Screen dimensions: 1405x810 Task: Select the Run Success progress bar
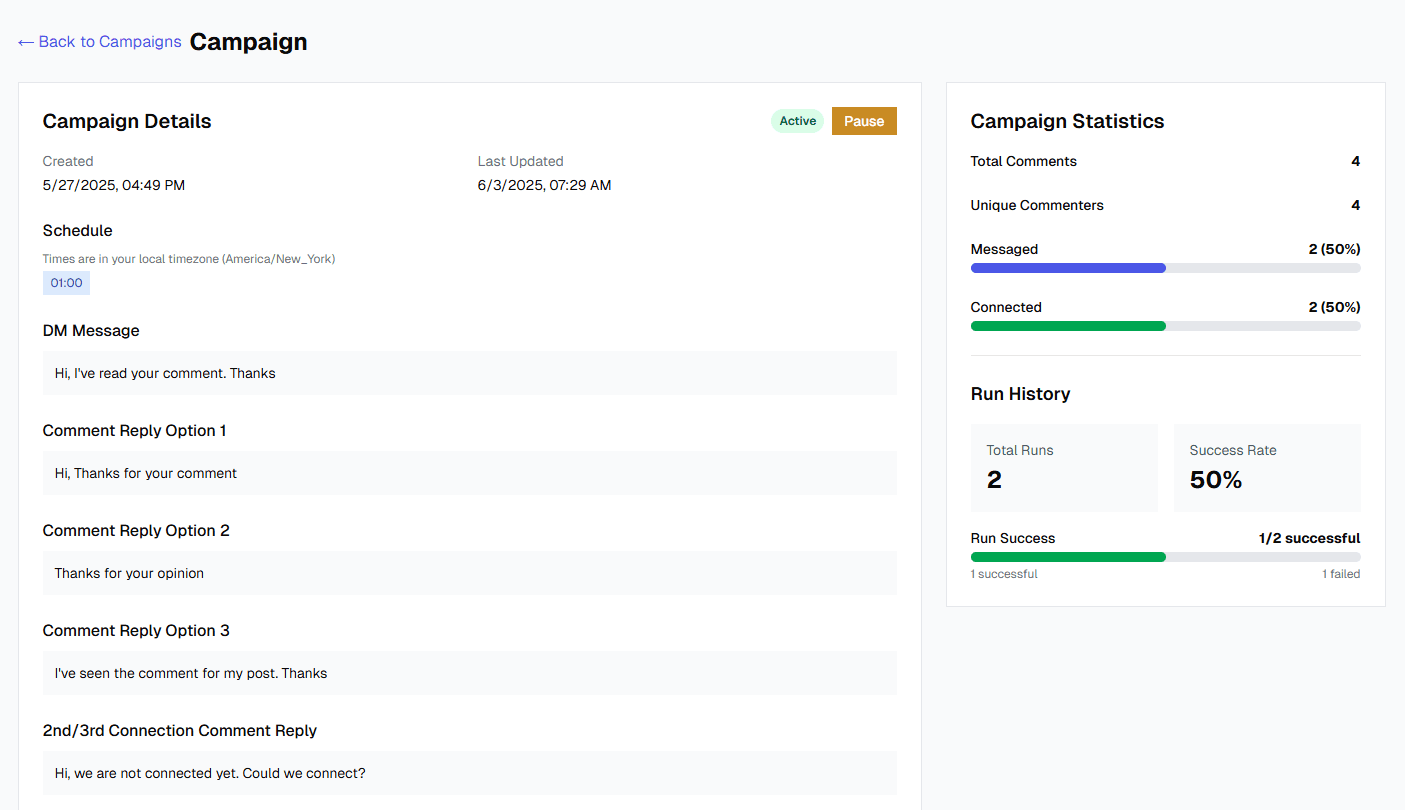point(1165,556)
